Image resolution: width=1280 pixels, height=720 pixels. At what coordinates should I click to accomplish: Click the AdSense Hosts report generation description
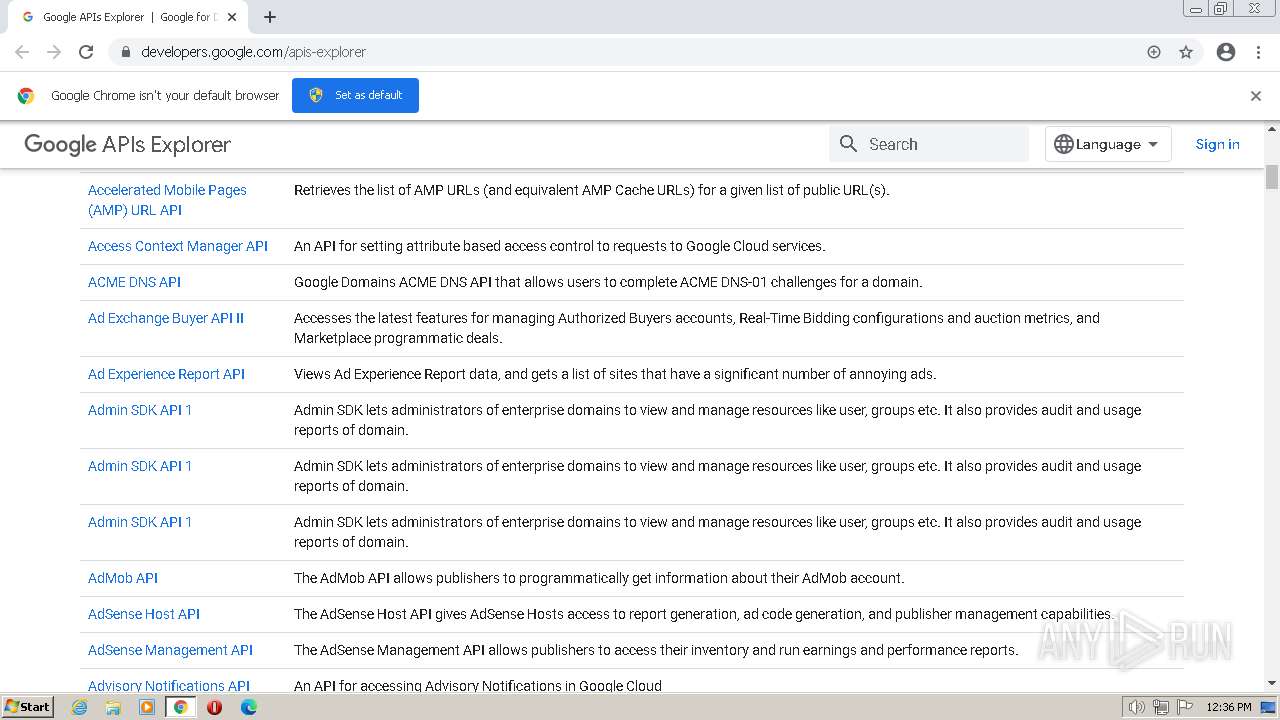(x=703, y=614)
